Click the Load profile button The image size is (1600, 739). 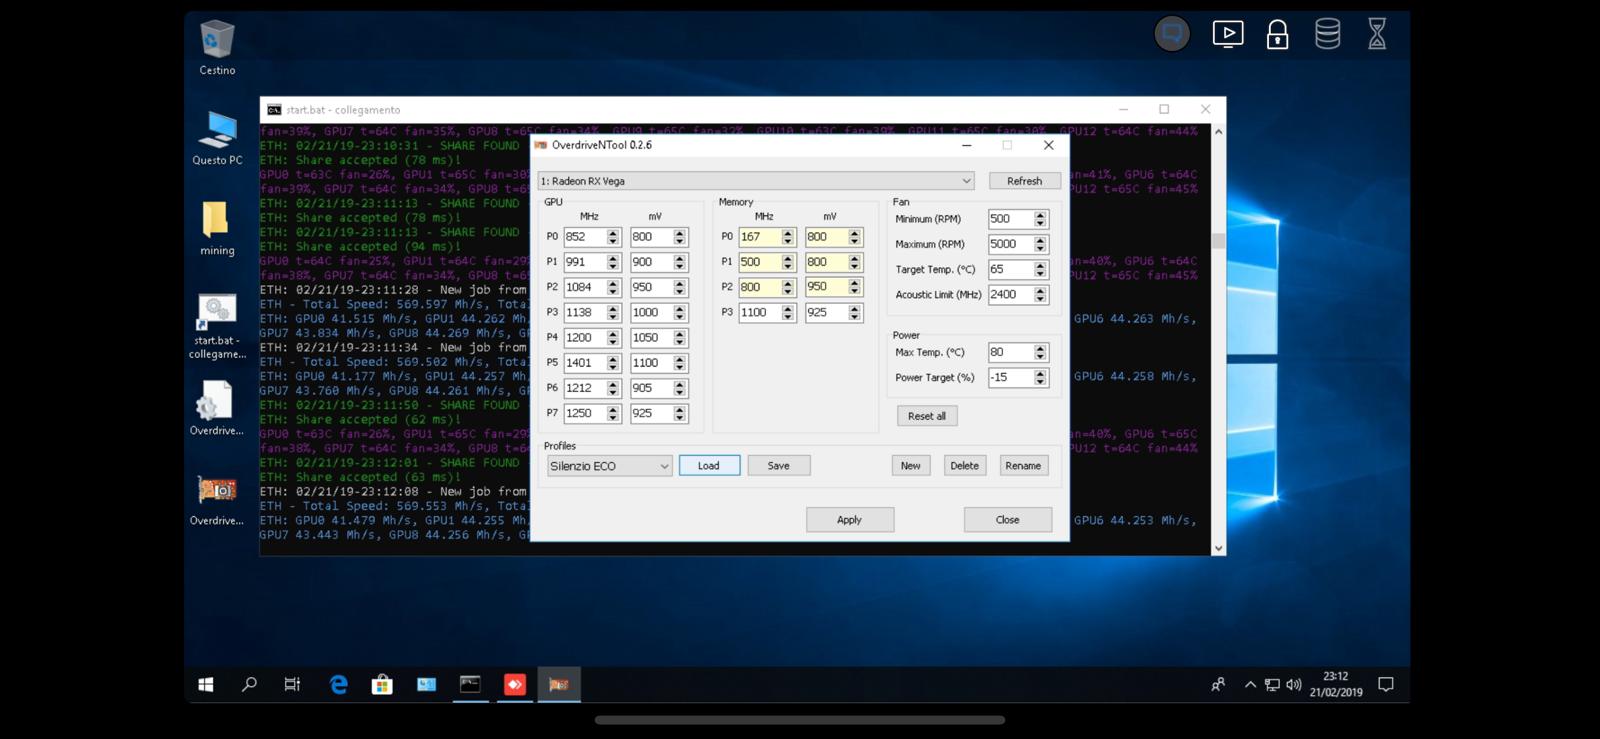click(709, 466)
